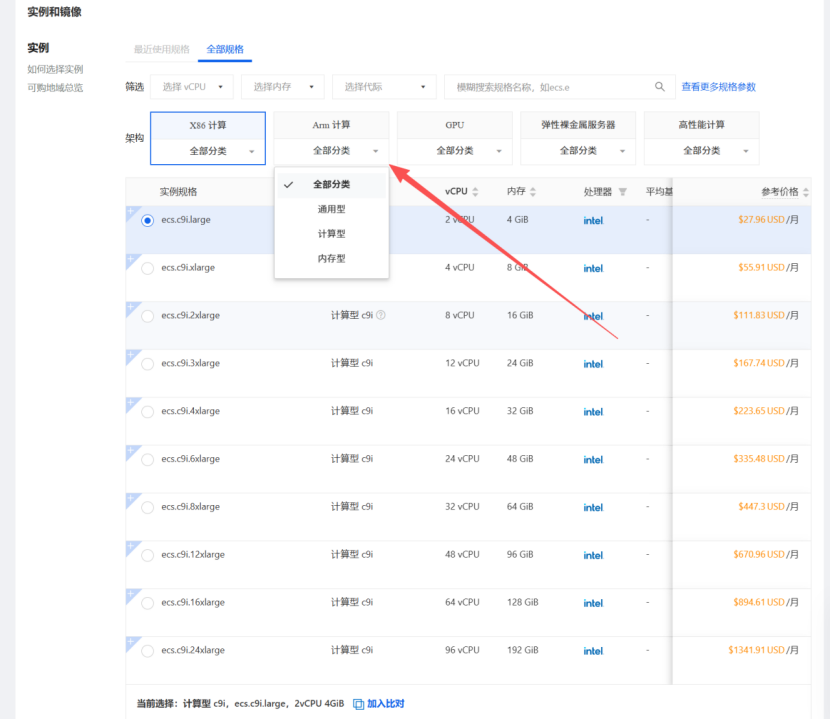Click the 加入比对 compare icon
Image resolution: width=831 pixels, height=720 pixels.
pos(359,704)
